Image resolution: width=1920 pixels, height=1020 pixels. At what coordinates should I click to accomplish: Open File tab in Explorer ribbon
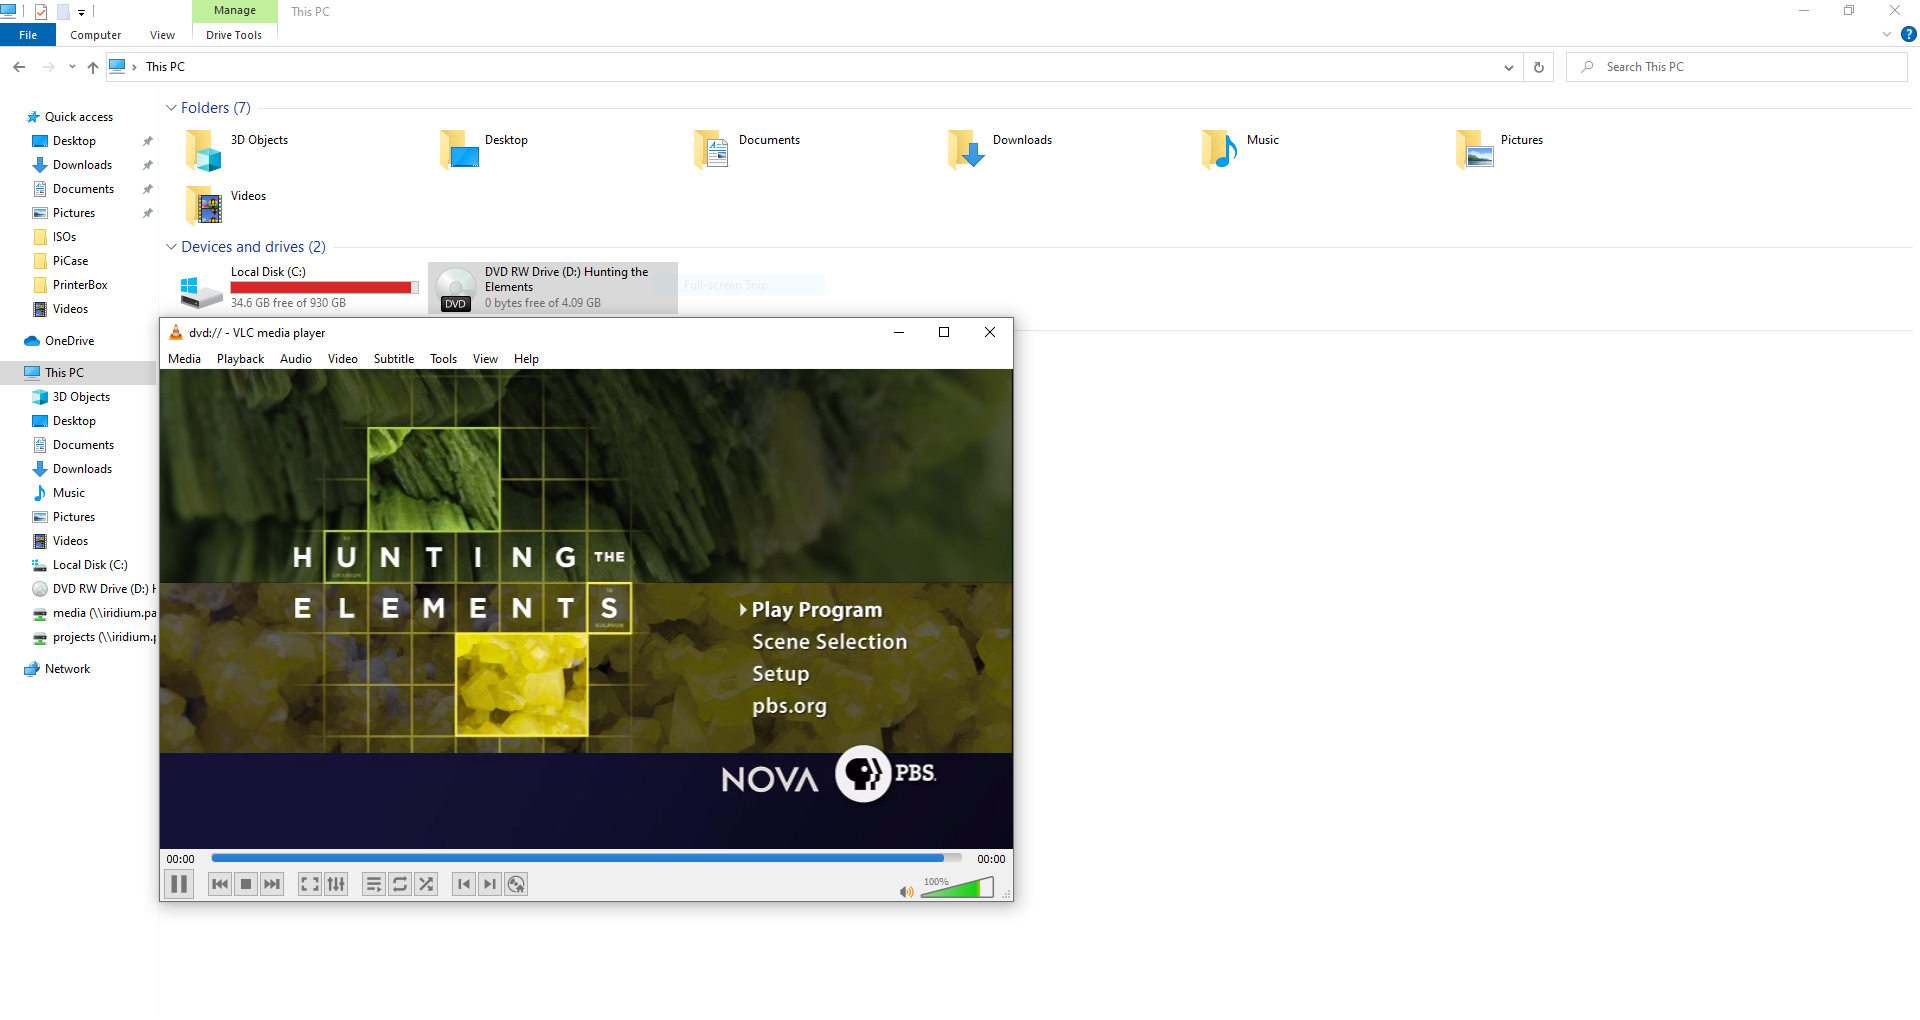coord(28,35)
